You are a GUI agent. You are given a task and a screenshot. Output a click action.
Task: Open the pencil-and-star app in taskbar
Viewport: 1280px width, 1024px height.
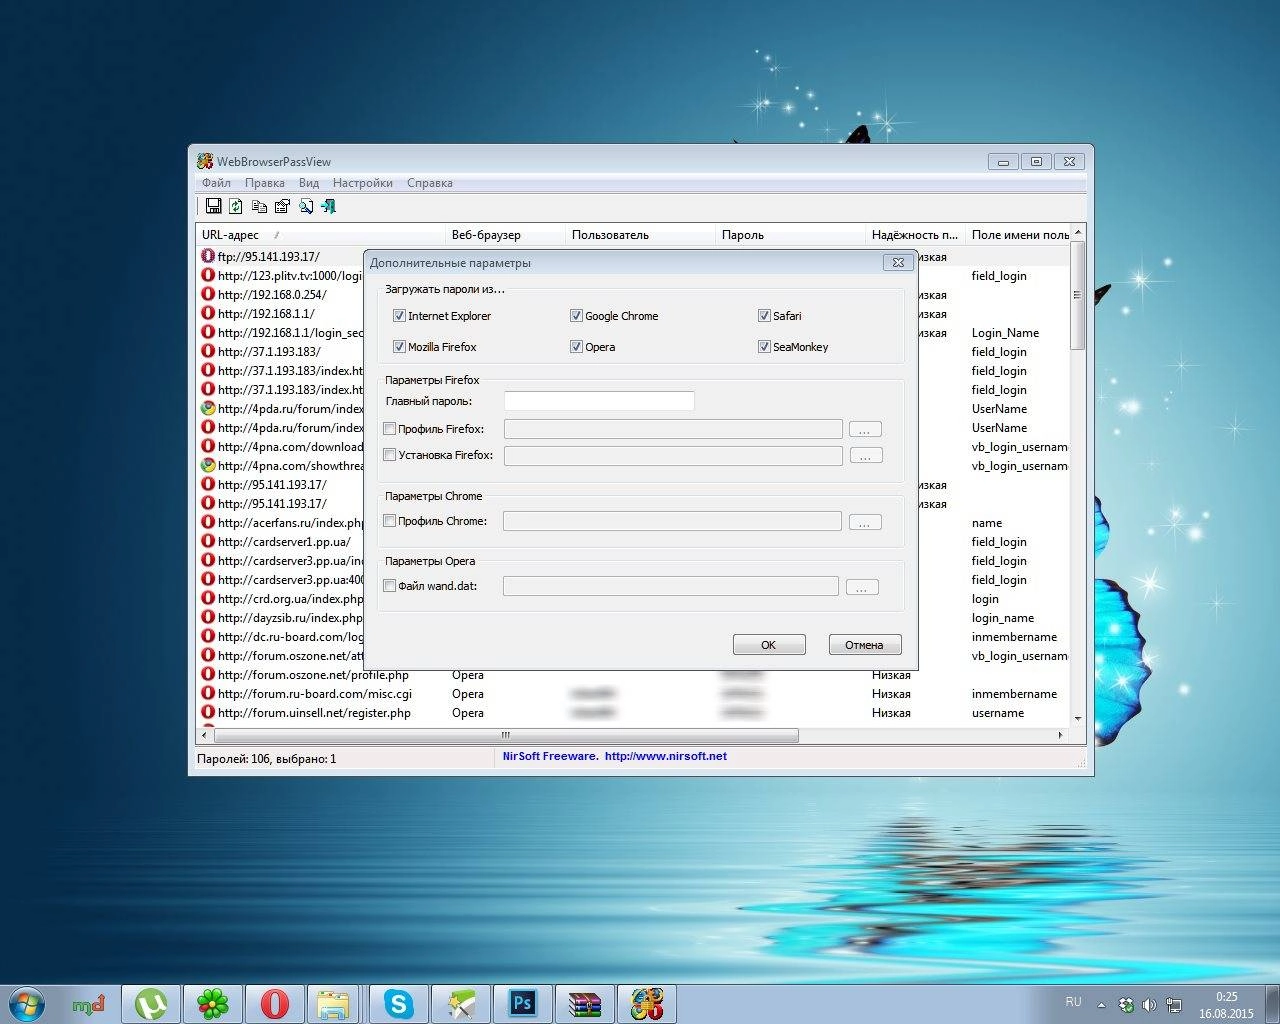coord(461,1004)
